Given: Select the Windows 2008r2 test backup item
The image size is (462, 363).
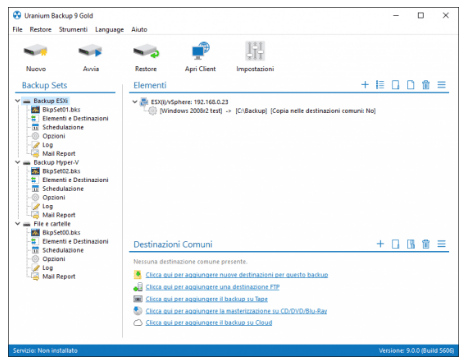Looking at the screenshot, I should tap(268, 111).
